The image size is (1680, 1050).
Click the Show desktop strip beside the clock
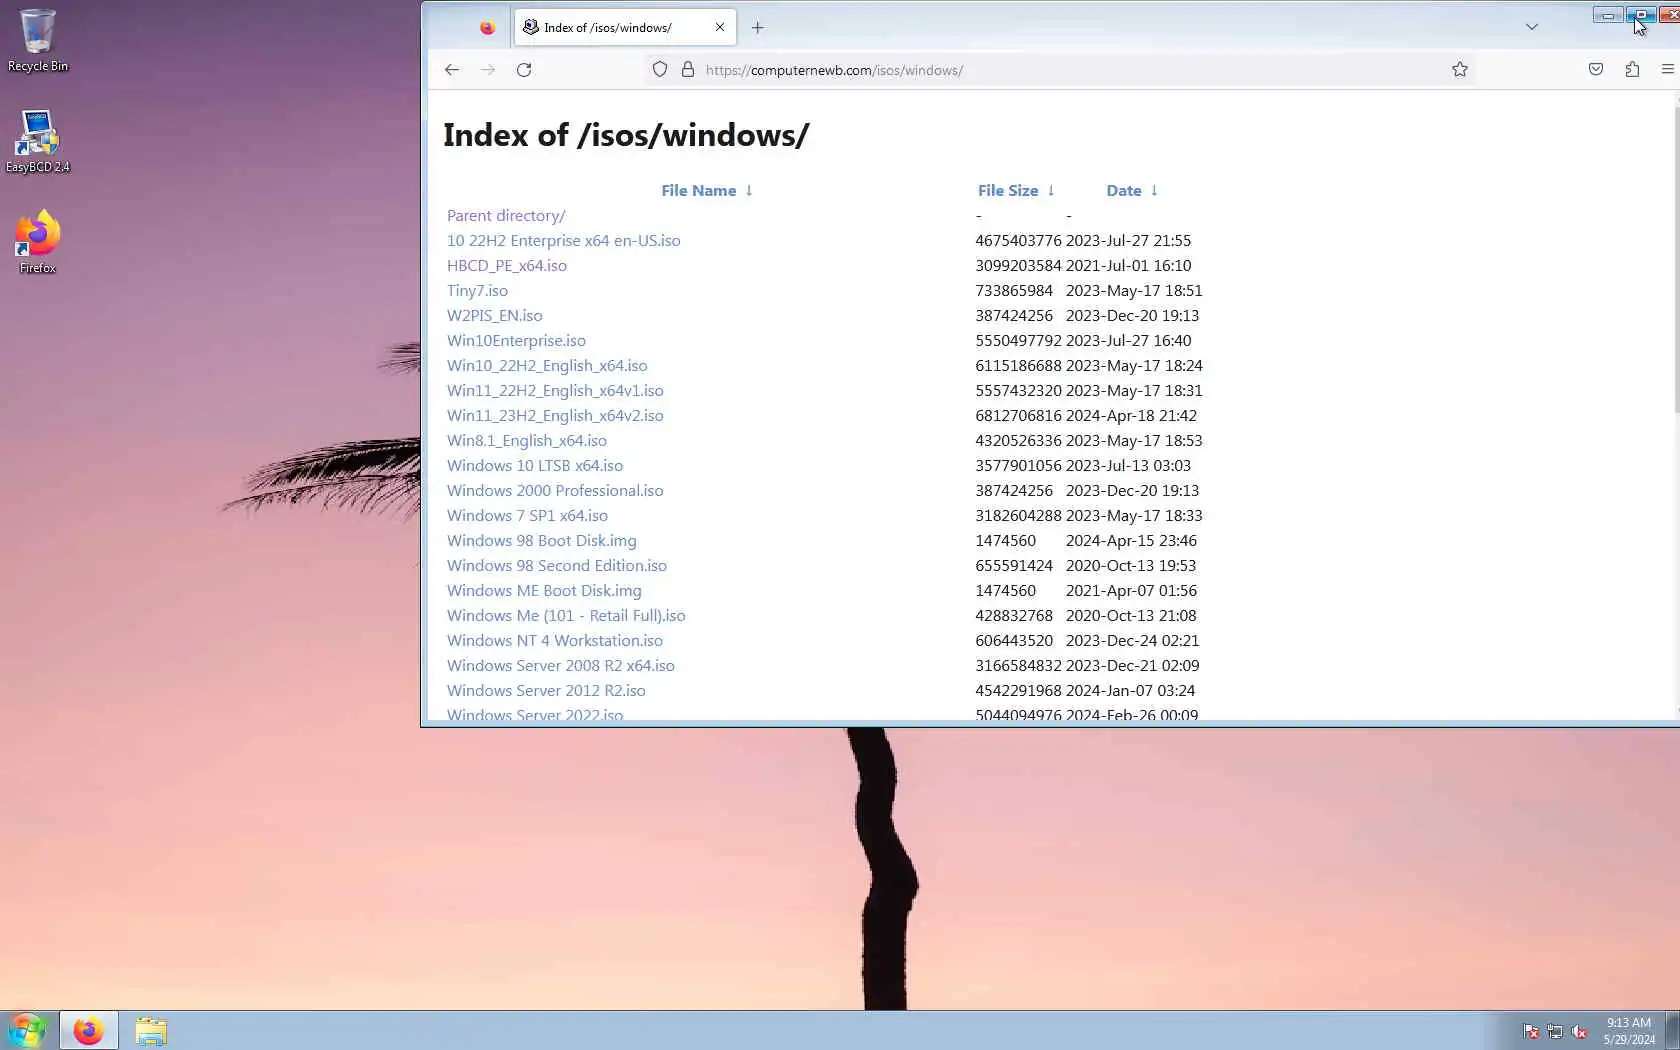coord(1673,1031)
